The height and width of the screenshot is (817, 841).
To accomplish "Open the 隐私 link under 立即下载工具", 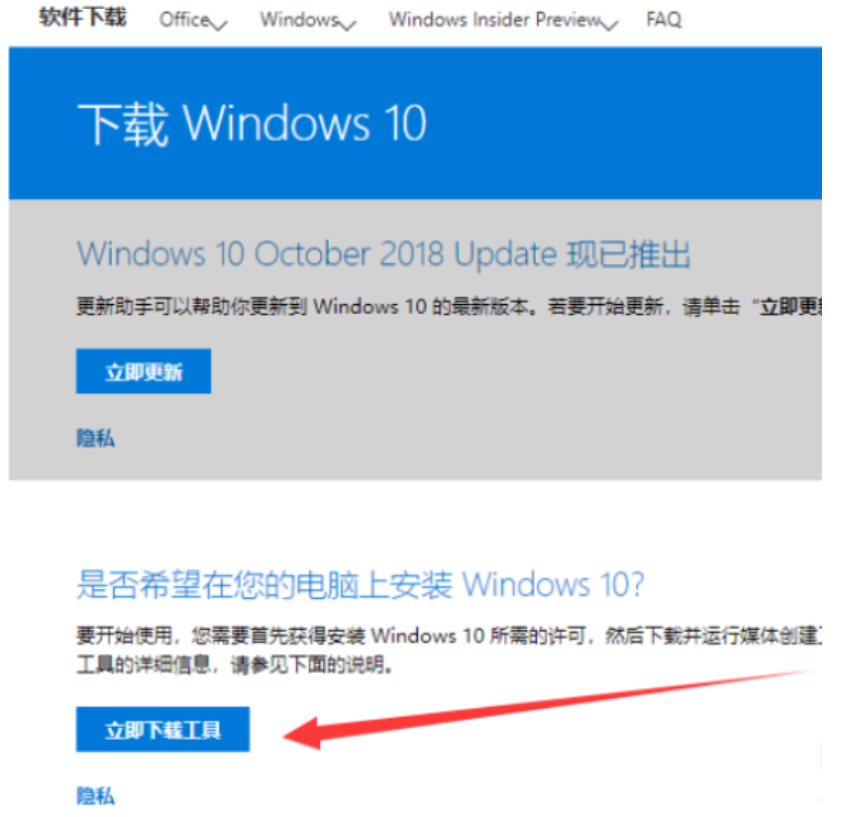I will click(x=95, y=796).
